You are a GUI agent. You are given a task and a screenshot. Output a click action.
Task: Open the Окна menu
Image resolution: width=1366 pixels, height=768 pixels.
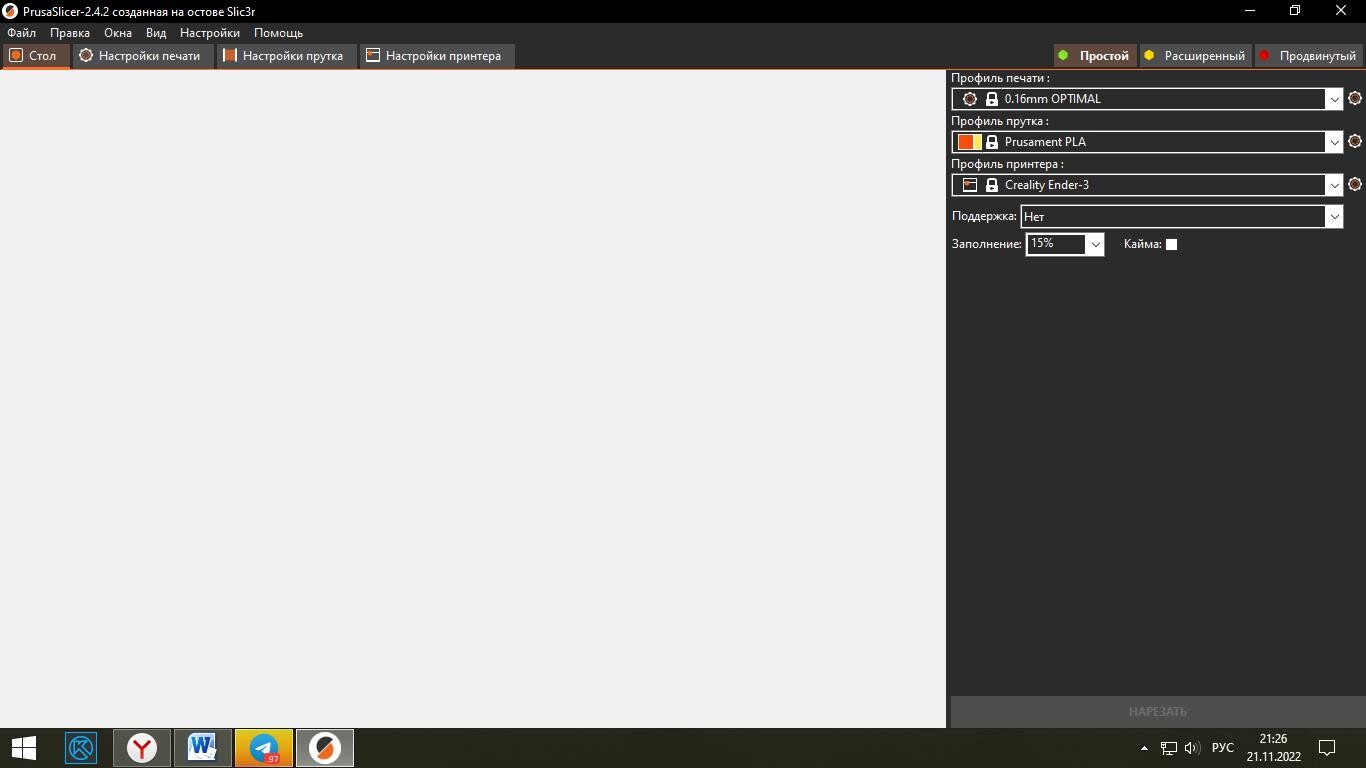118,33
